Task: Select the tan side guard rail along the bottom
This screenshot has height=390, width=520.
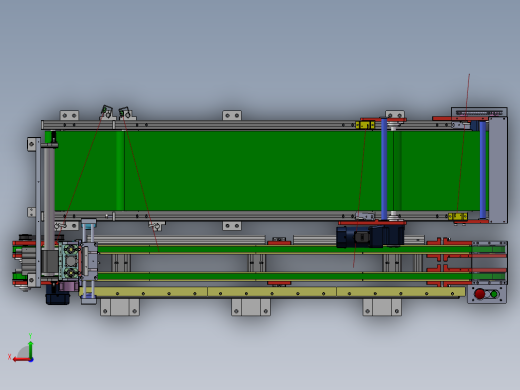Action: pos(273,292)
